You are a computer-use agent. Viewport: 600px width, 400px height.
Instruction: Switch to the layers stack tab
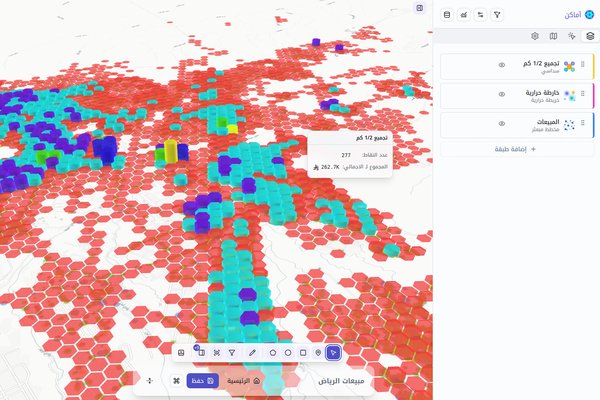pyautogui.click(x=590, y=36)
